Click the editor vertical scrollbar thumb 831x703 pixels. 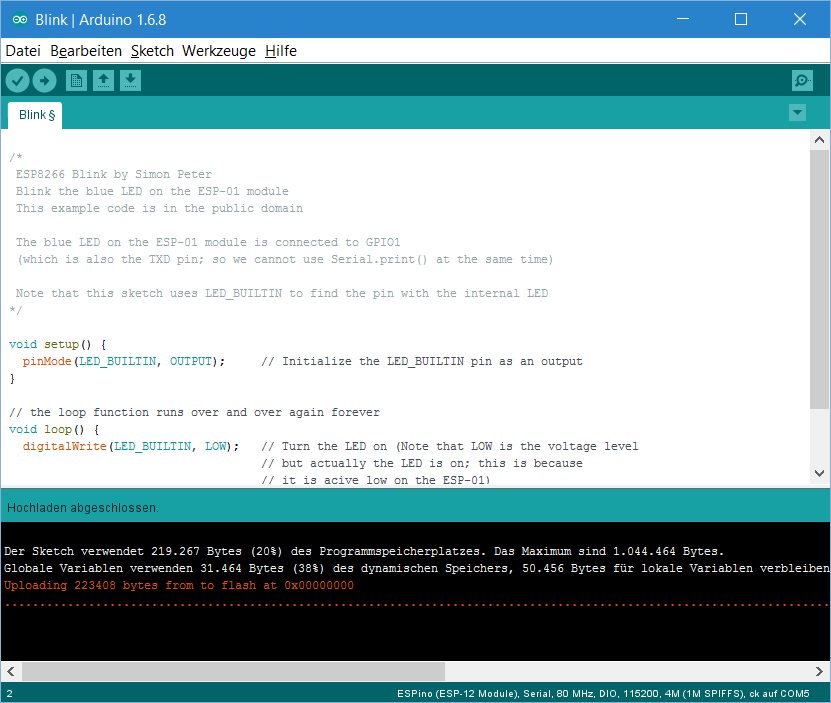[819, 279]
